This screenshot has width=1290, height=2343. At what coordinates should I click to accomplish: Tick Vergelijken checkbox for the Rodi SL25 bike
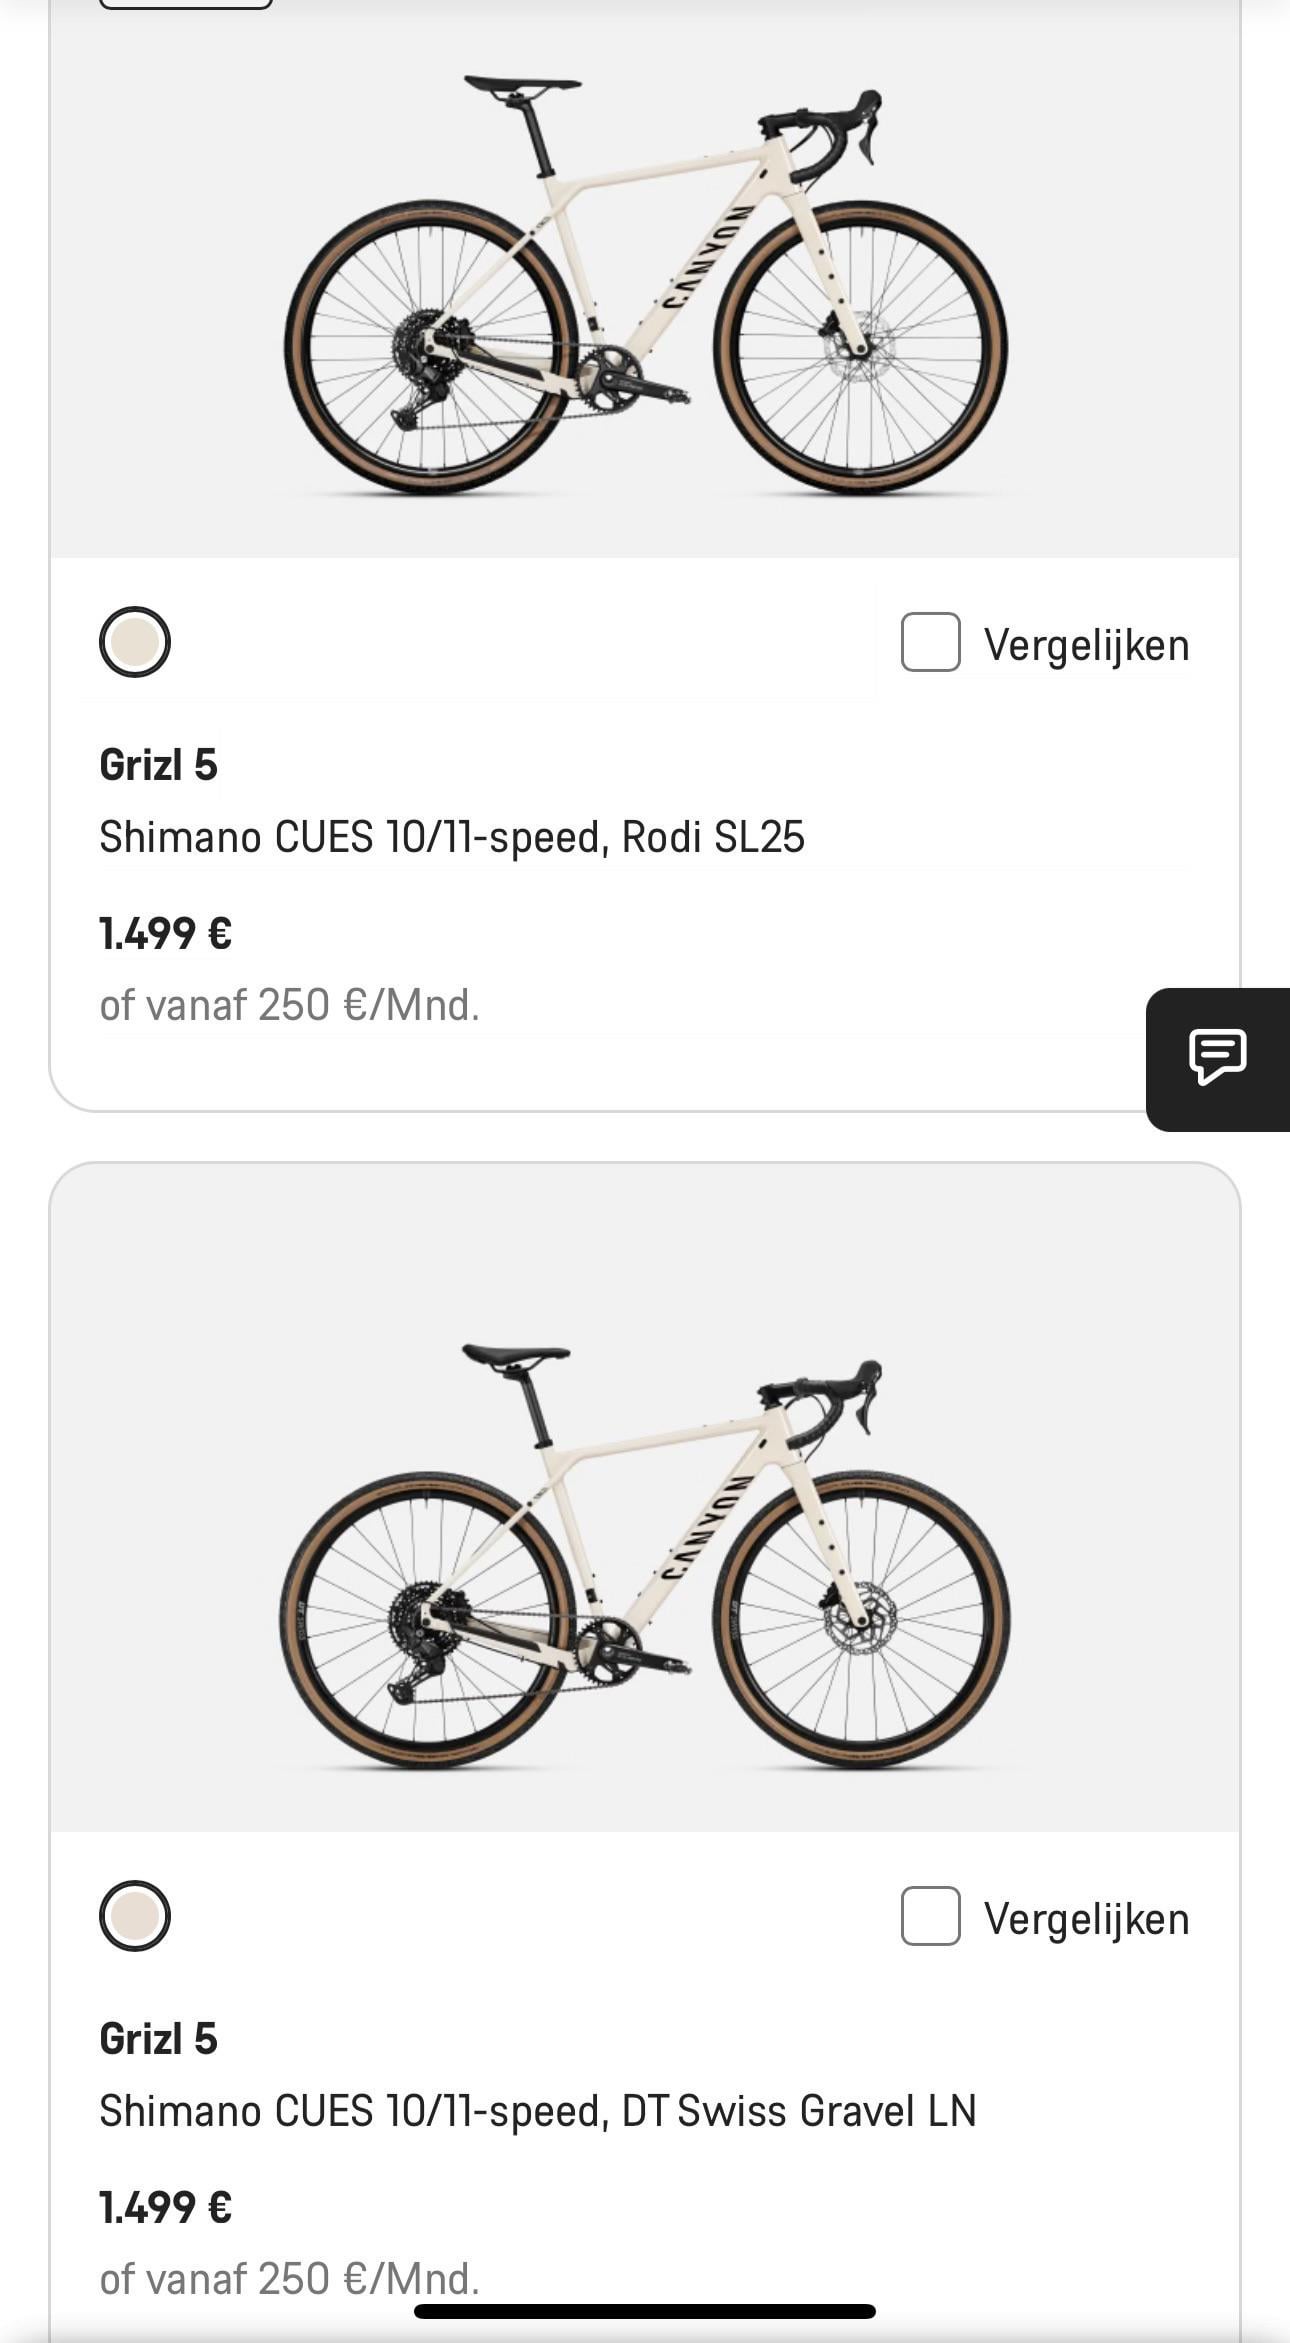click(x=930, y=642)
